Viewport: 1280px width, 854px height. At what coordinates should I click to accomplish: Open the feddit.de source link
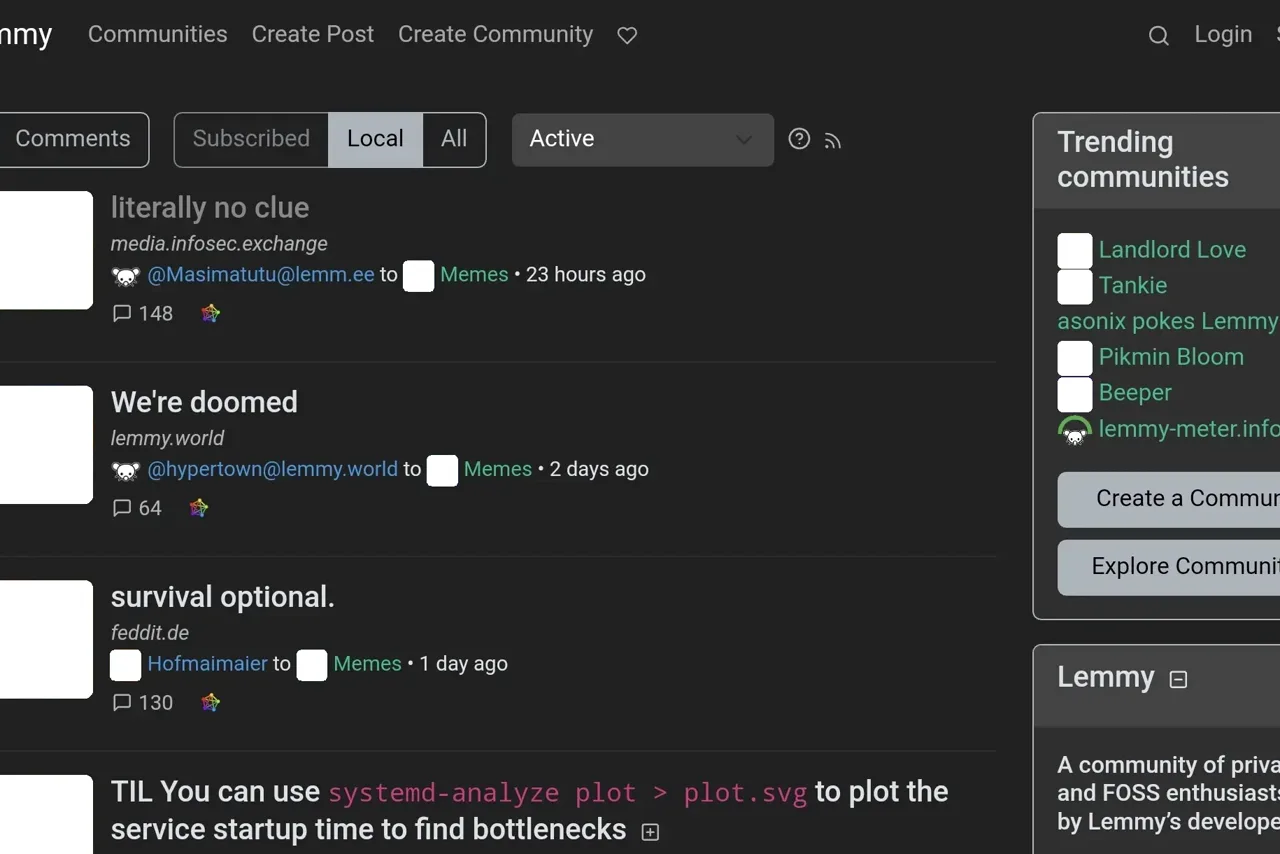150,633
